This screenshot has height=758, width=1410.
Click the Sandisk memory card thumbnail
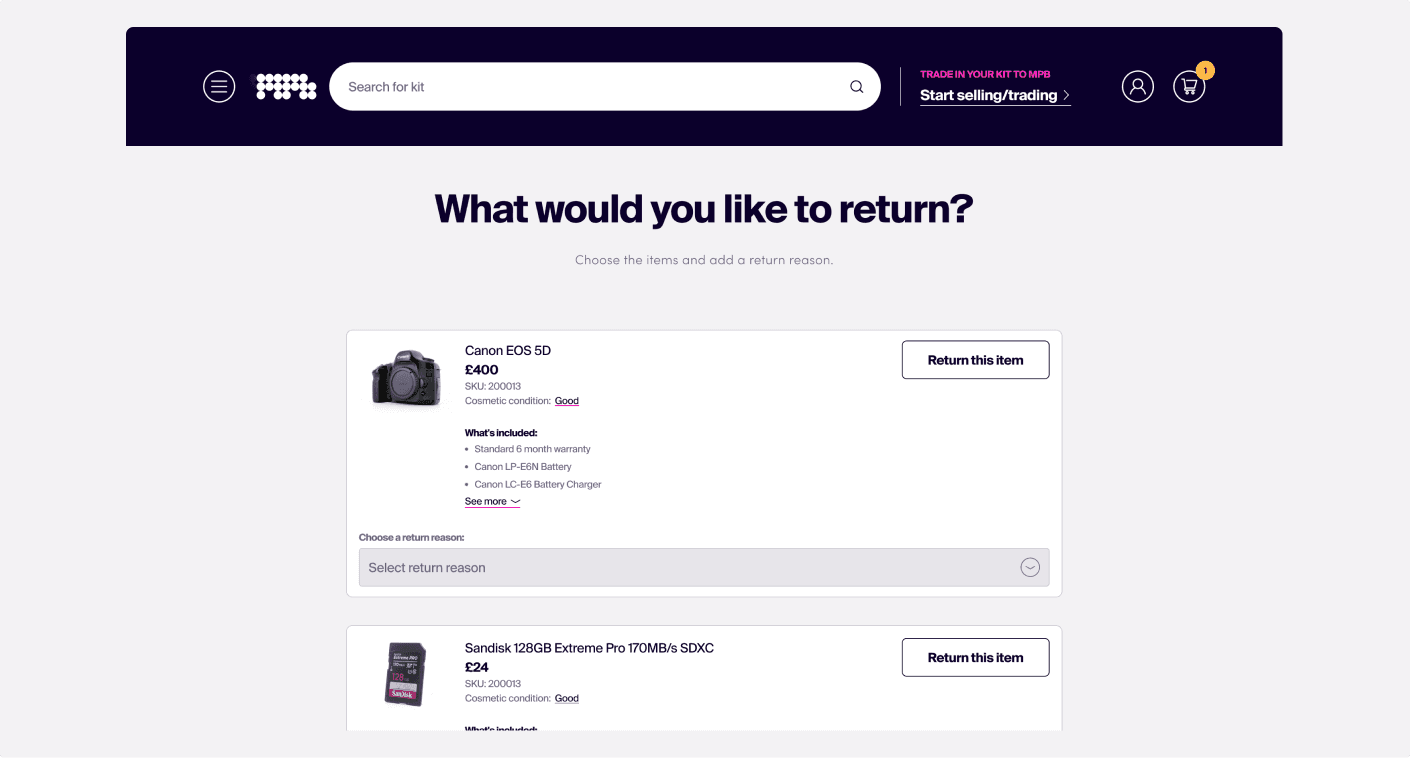[x=406, y=674]
